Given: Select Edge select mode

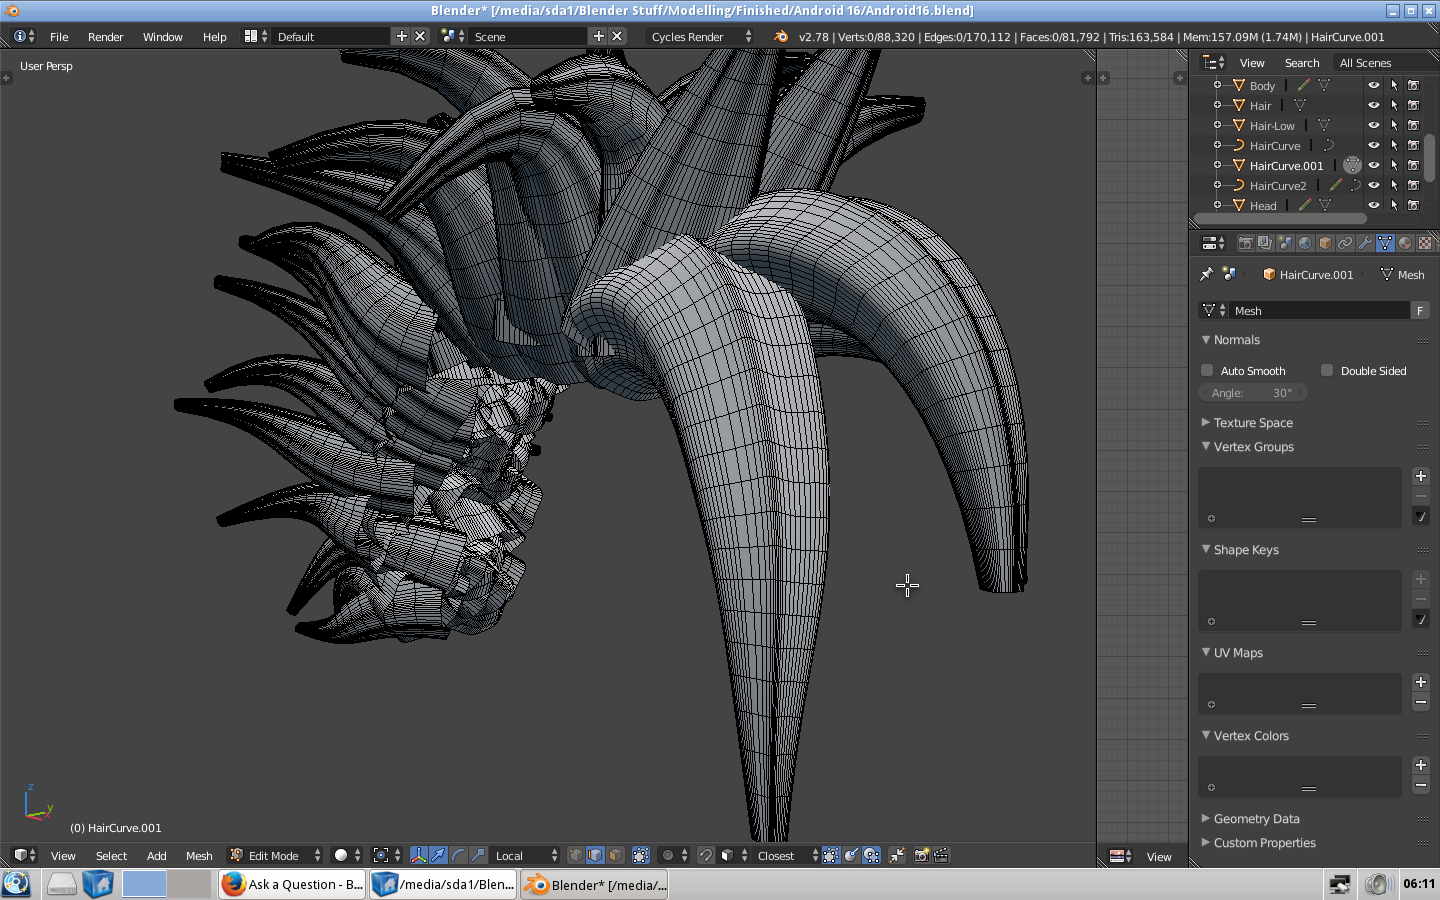Looking at the screenshot, I should pyautogui.click(x=595, y=855).
